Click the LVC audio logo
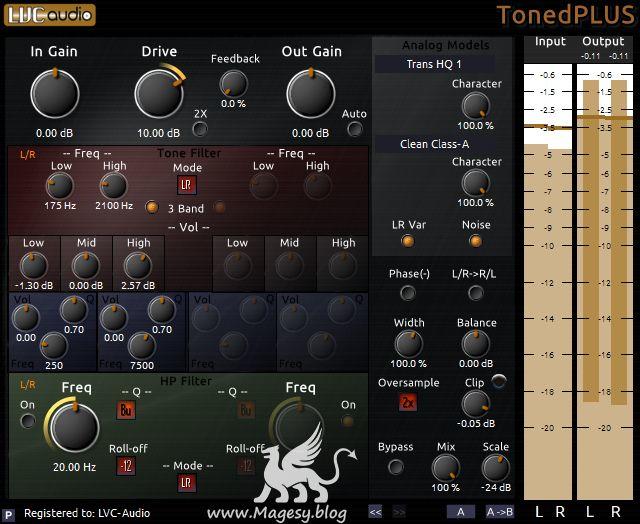640x524 pixels. point(49,15)
